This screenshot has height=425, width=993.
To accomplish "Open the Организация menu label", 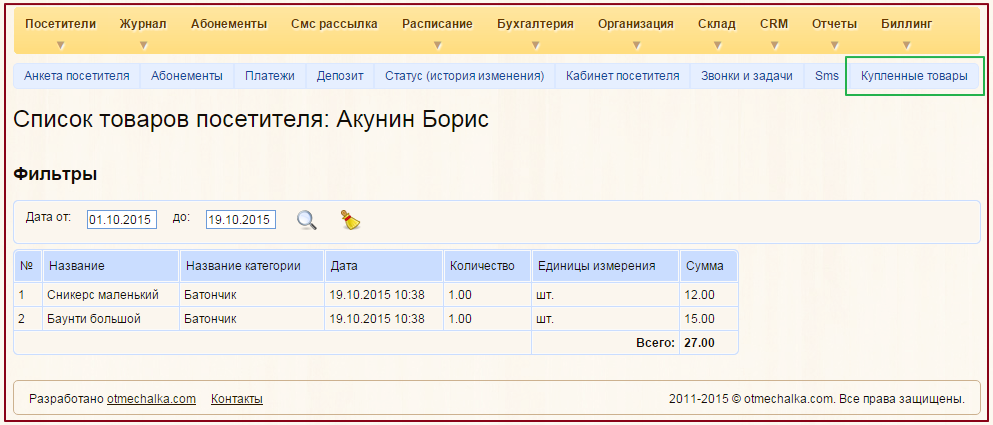I will 636,24.
